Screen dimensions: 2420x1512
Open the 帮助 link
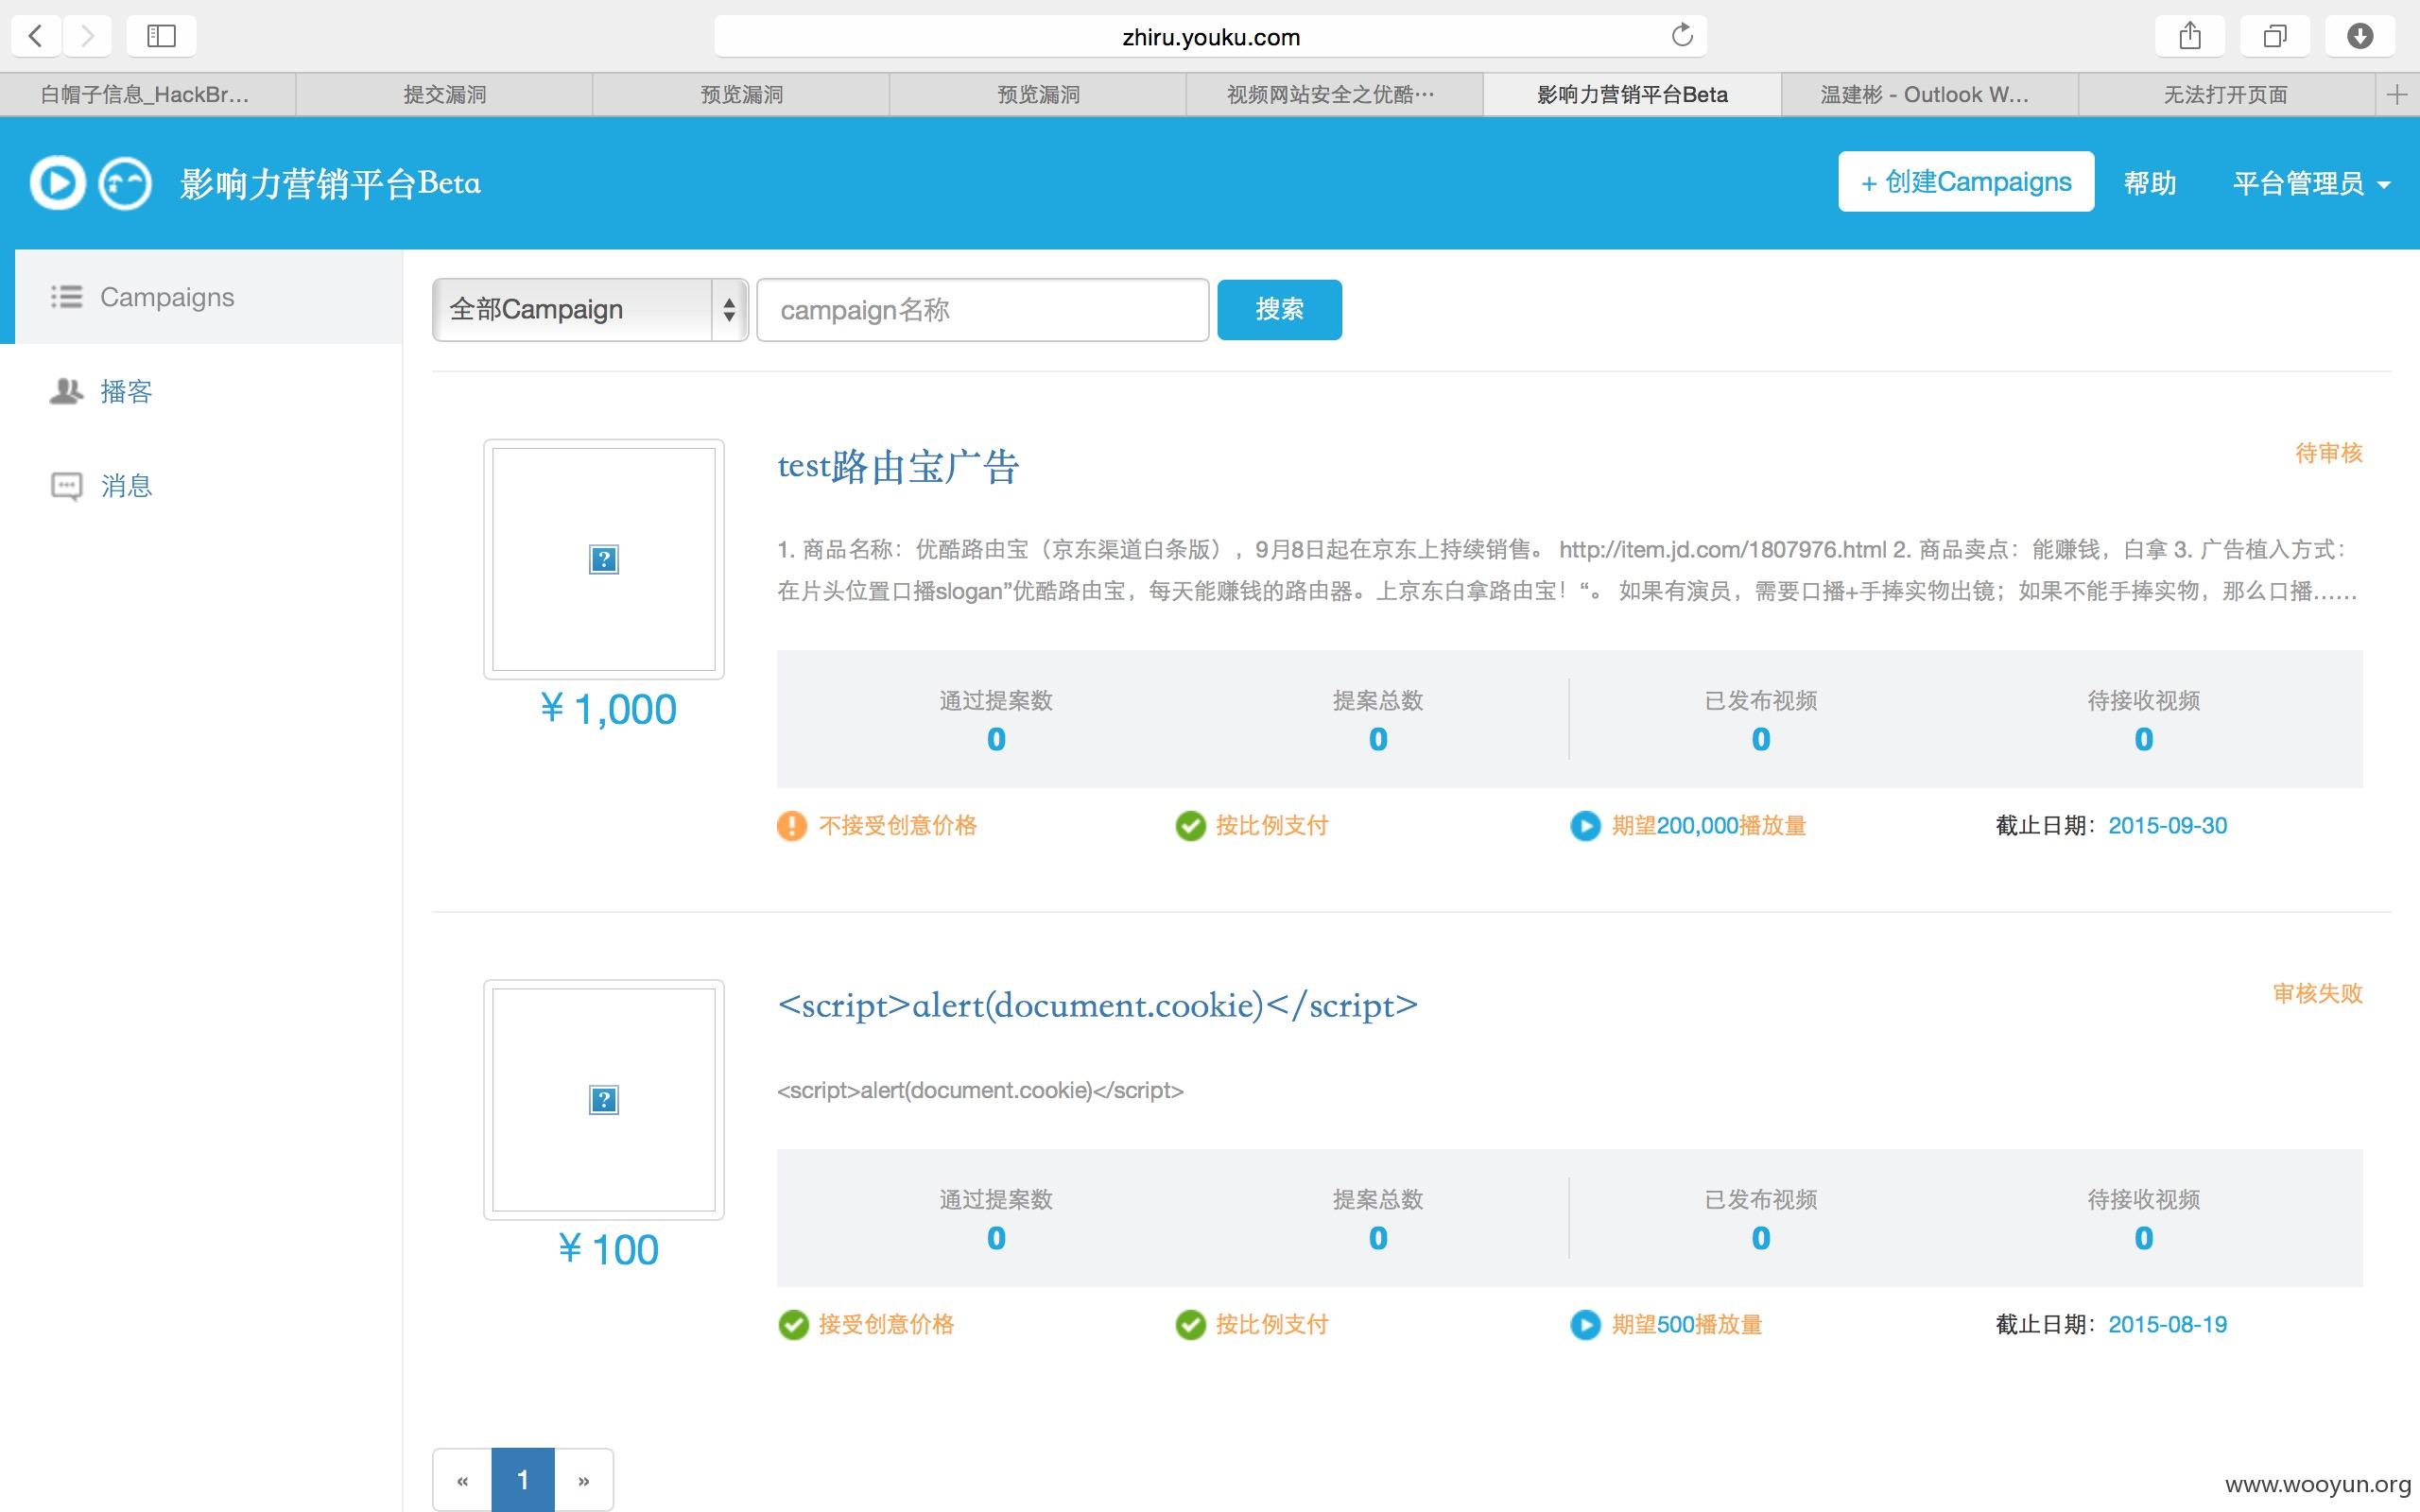2150,184
